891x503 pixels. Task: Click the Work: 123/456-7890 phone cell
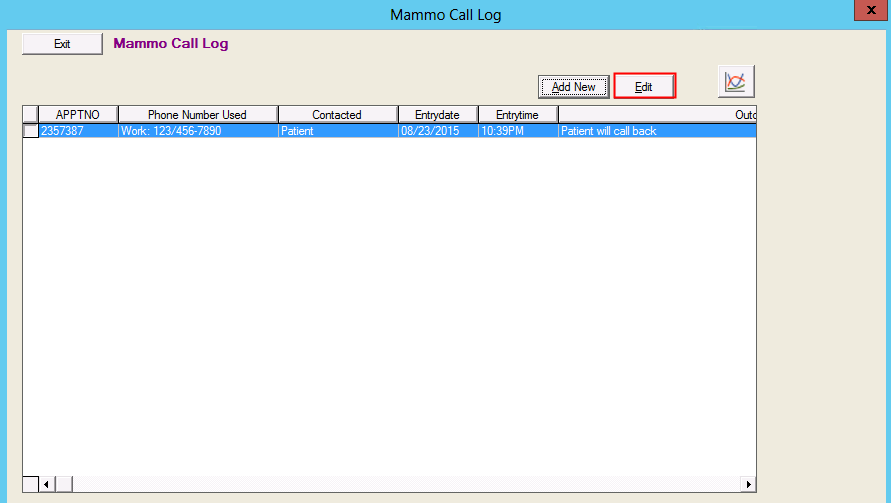197,131
